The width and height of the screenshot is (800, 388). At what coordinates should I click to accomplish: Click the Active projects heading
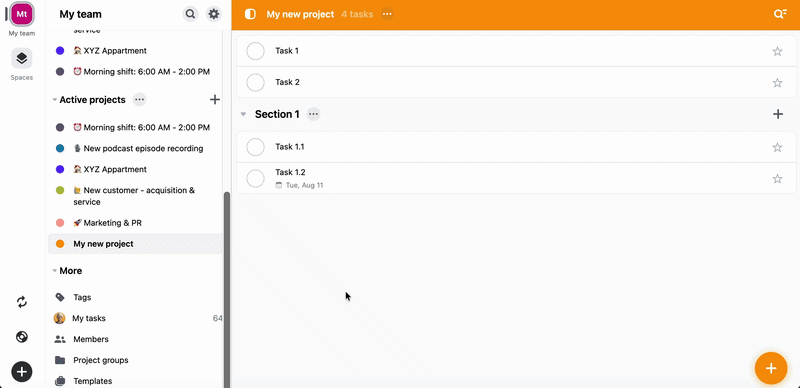(92, 100)
